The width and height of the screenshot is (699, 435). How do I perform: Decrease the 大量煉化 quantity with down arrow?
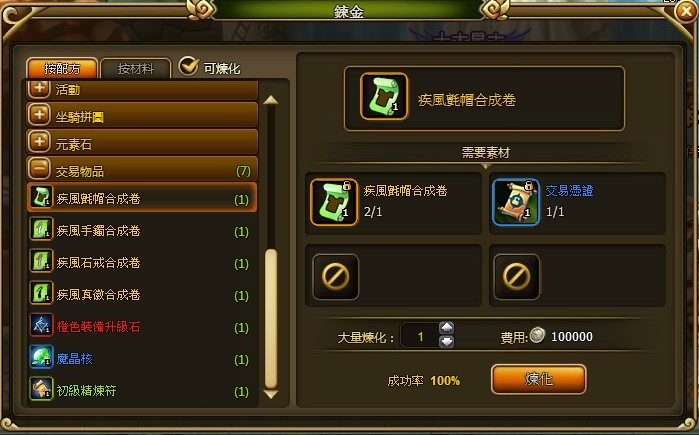(x=447, y=342)
